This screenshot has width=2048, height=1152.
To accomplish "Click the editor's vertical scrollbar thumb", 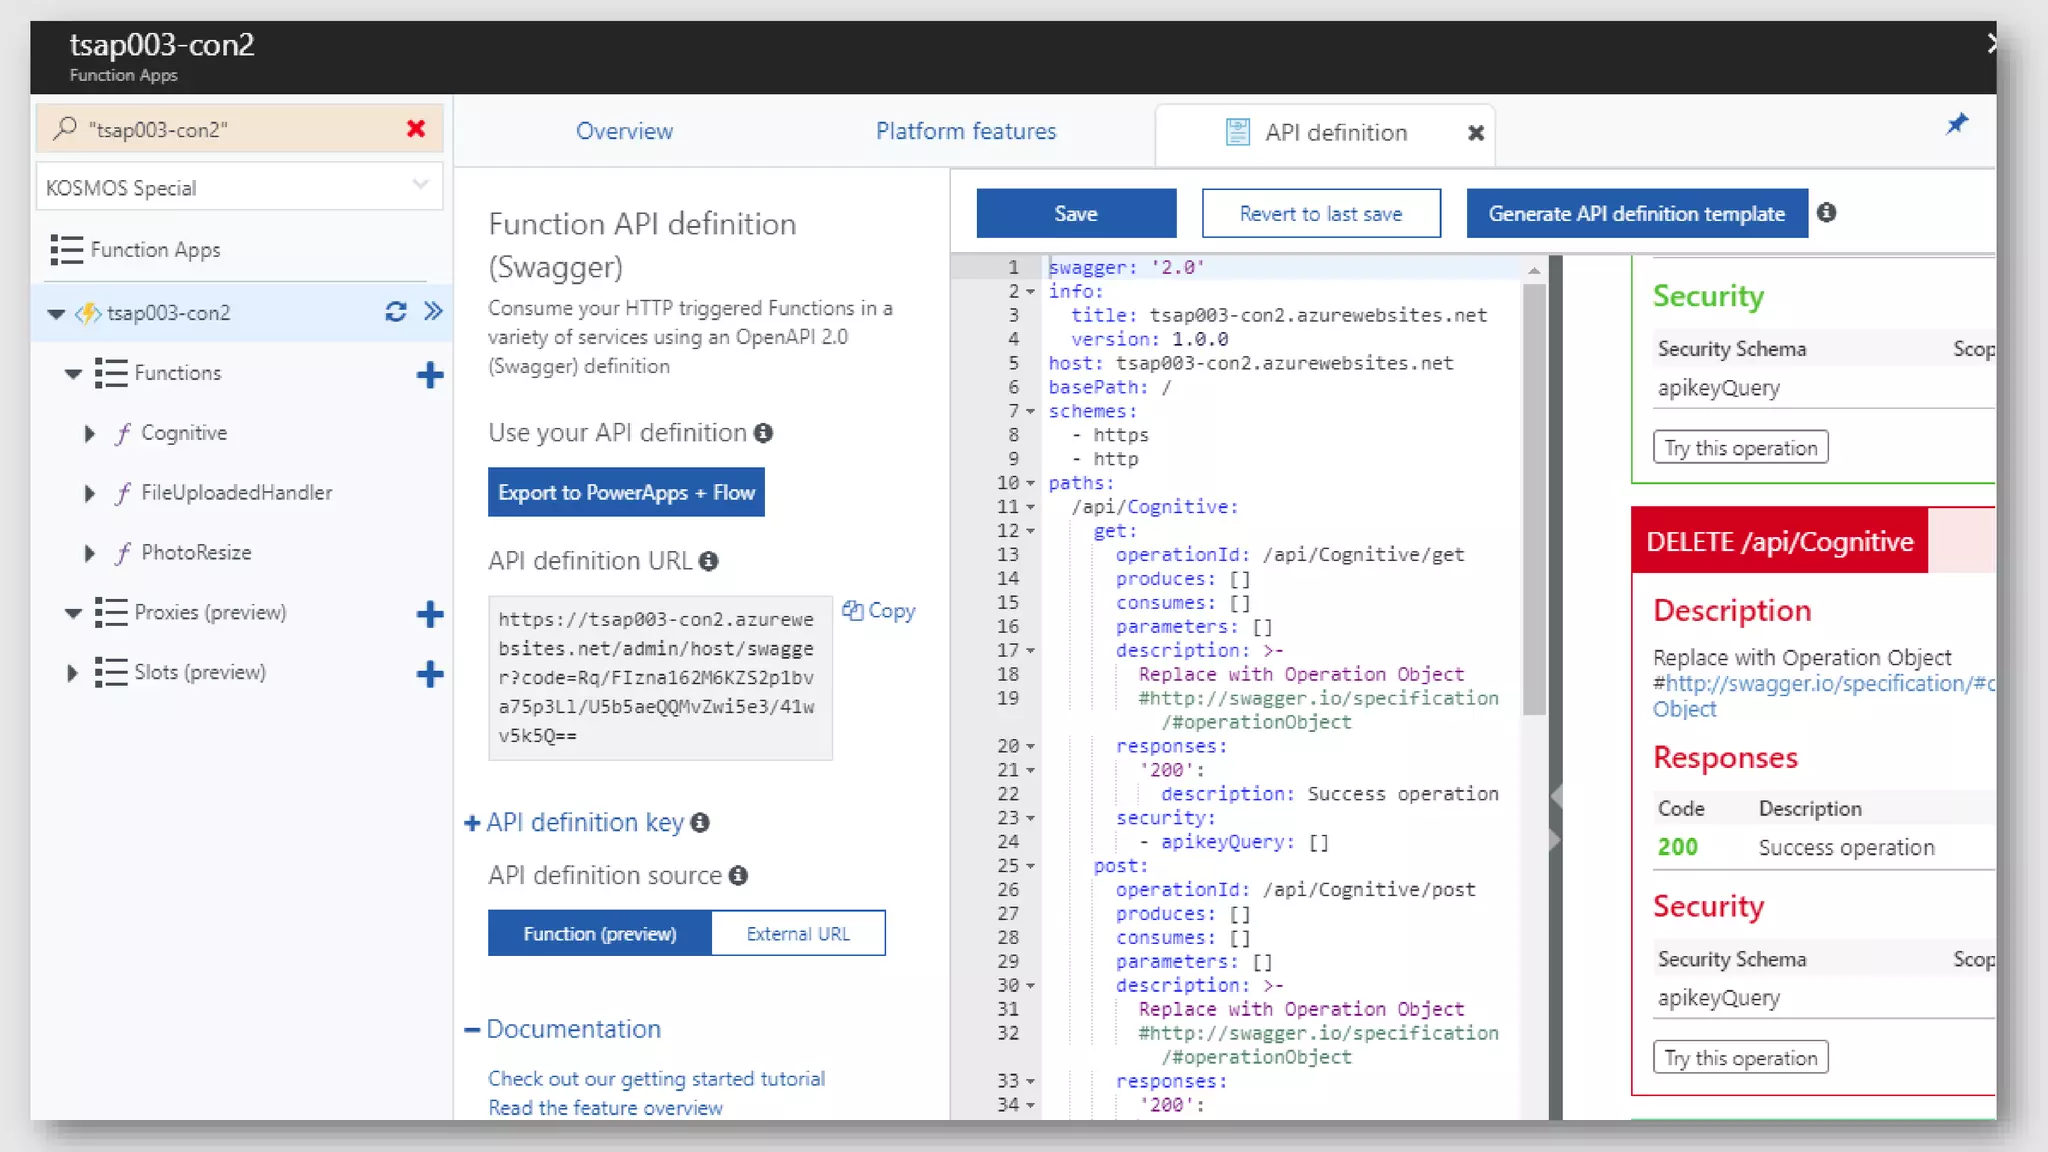I will click(1533, 500).
